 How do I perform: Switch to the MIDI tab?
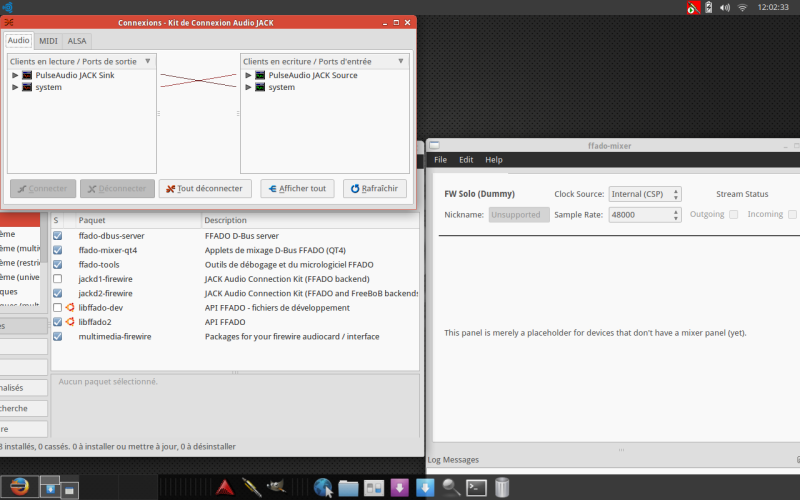click(x=48, y=41)
